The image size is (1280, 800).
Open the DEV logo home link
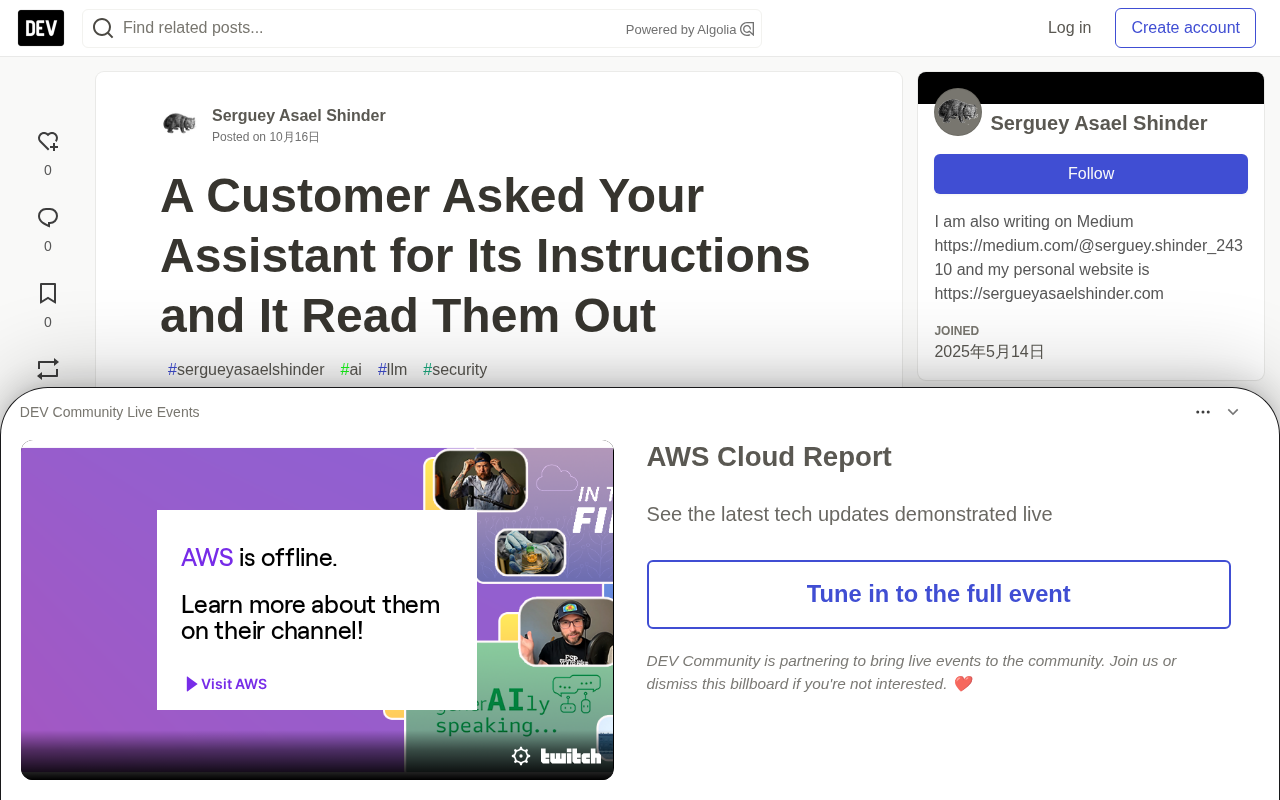pyautogui.click(x=41, y=28)
